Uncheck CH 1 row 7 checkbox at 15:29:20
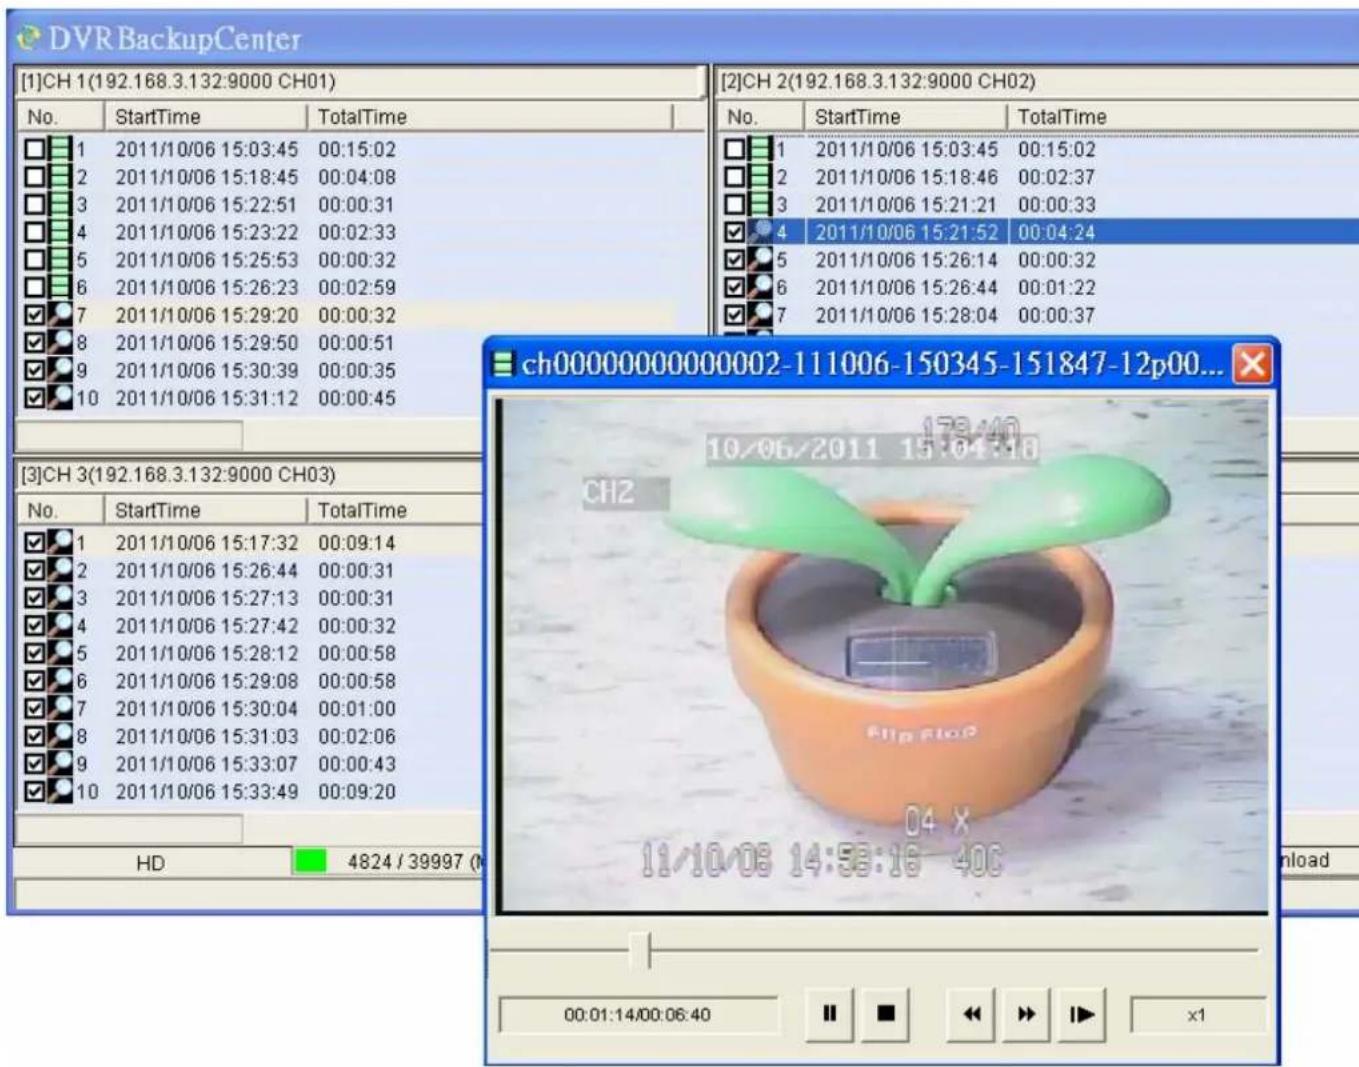The height and width of the screenshot is (1067, 1359). pyautogui.click(x=35, y=315)
